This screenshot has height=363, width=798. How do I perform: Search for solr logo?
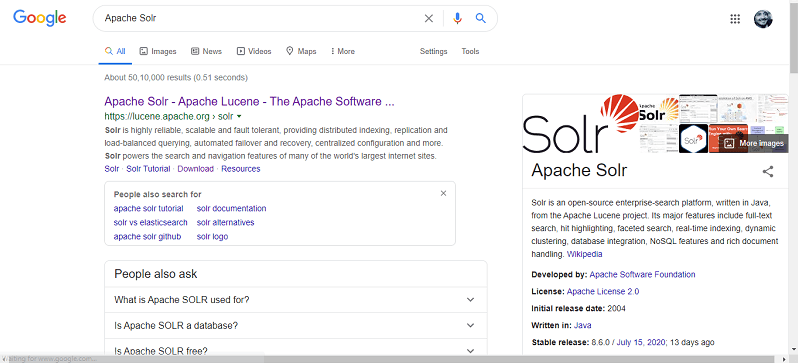coord(212,236)
